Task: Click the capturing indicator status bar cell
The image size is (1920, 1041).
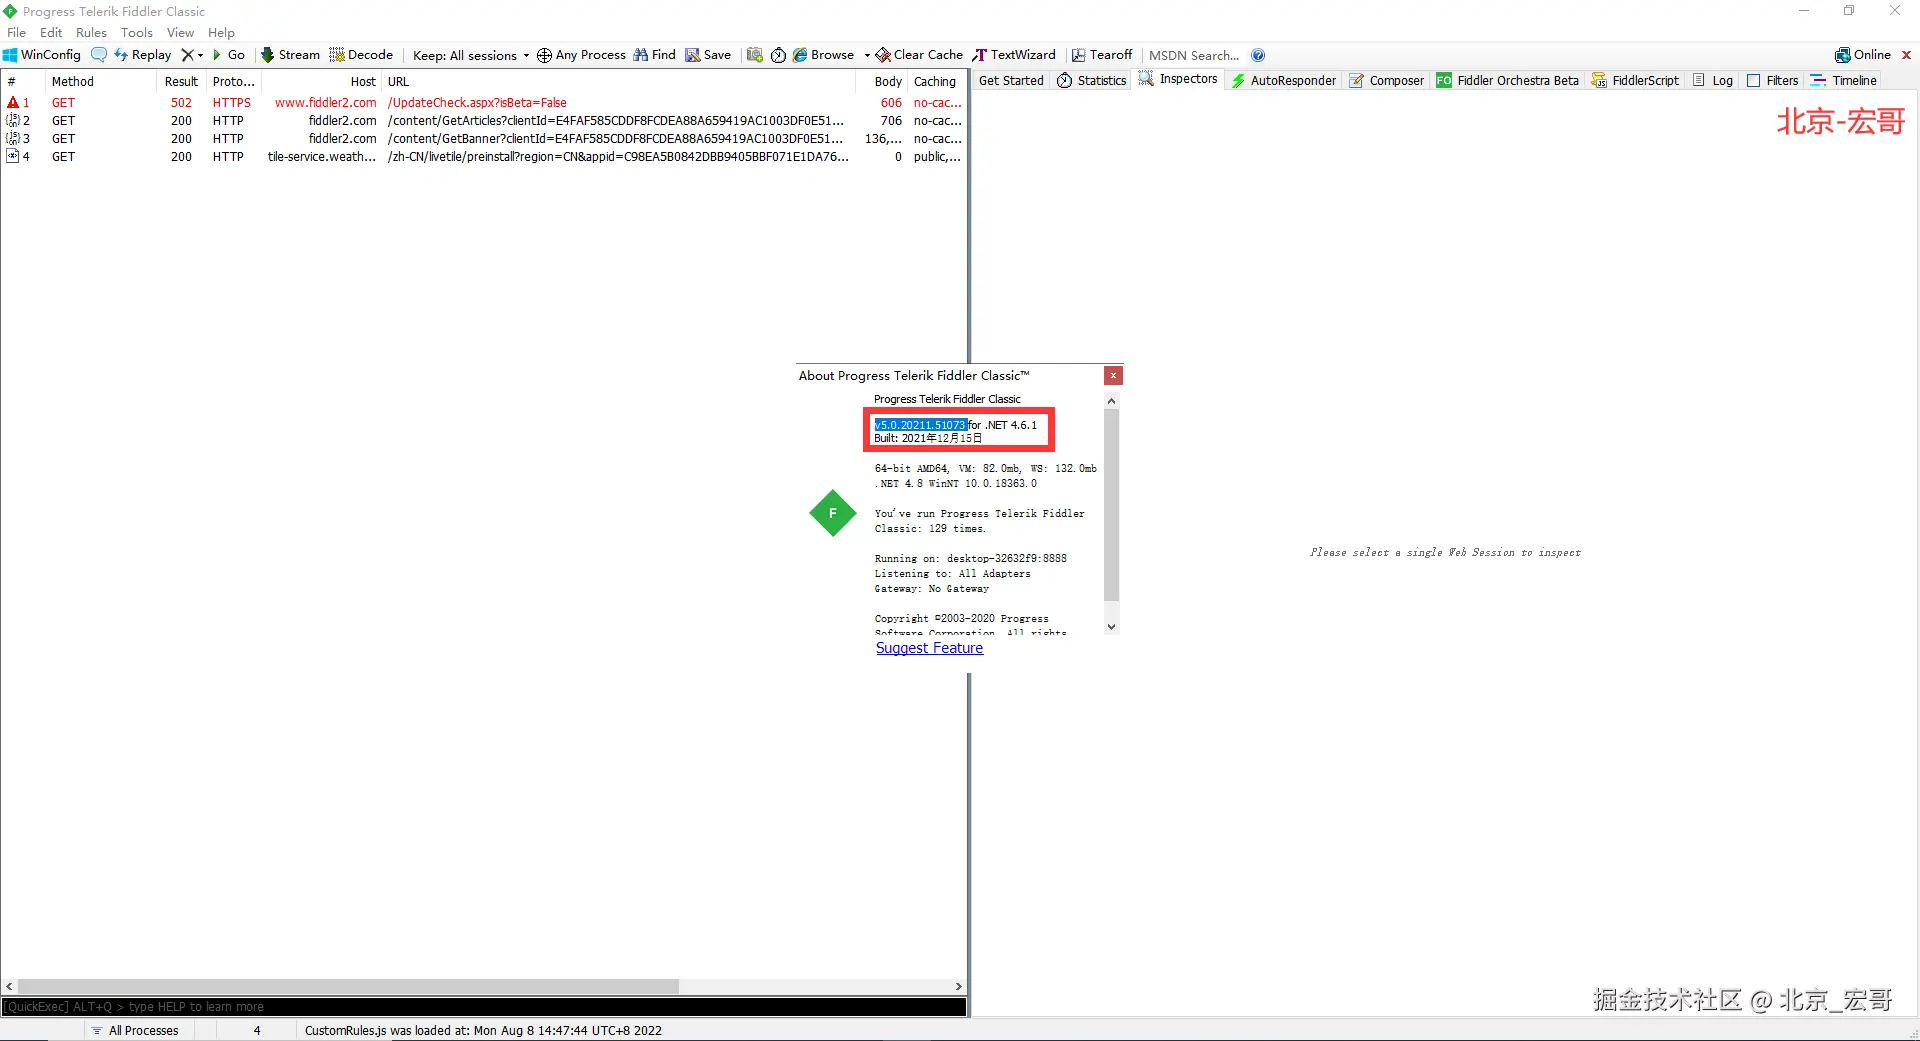Action: click(43, 1030)
